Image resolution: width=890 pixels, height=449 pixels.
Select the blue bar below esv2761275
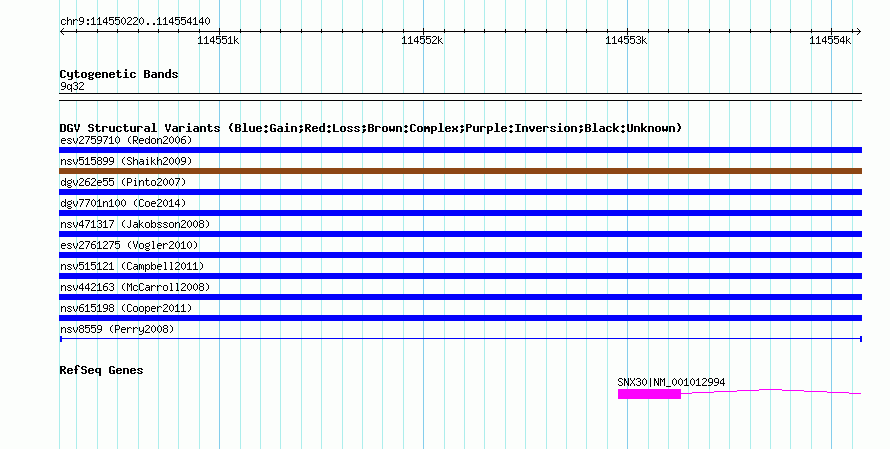(x=460, y=255)
